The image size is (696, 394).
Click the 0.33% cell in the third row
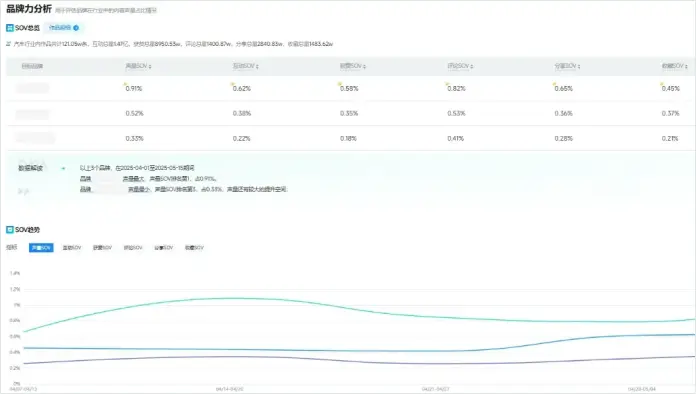pyautogui.click(x=134, y=138)
